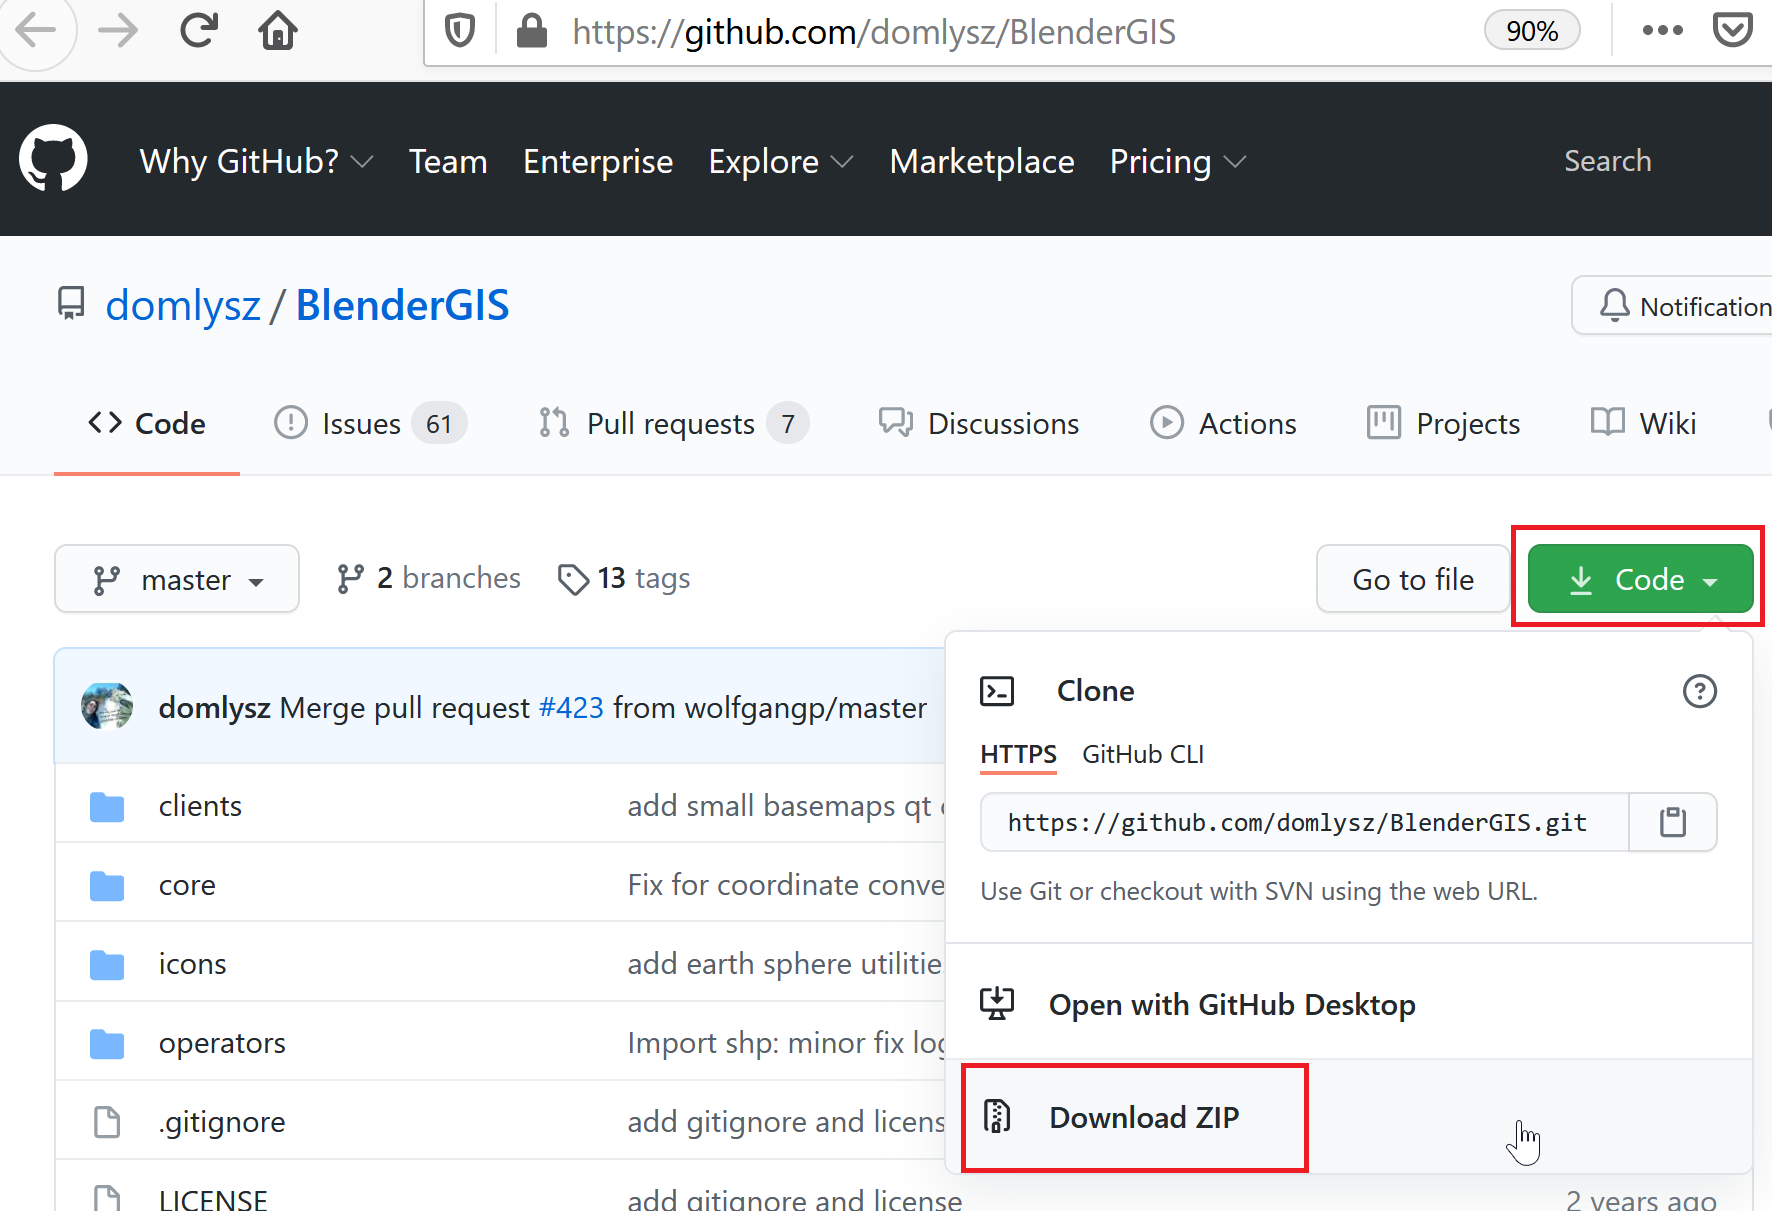
Task: Open the Pocket save icon in the address bar
Action: point(1732,31)
